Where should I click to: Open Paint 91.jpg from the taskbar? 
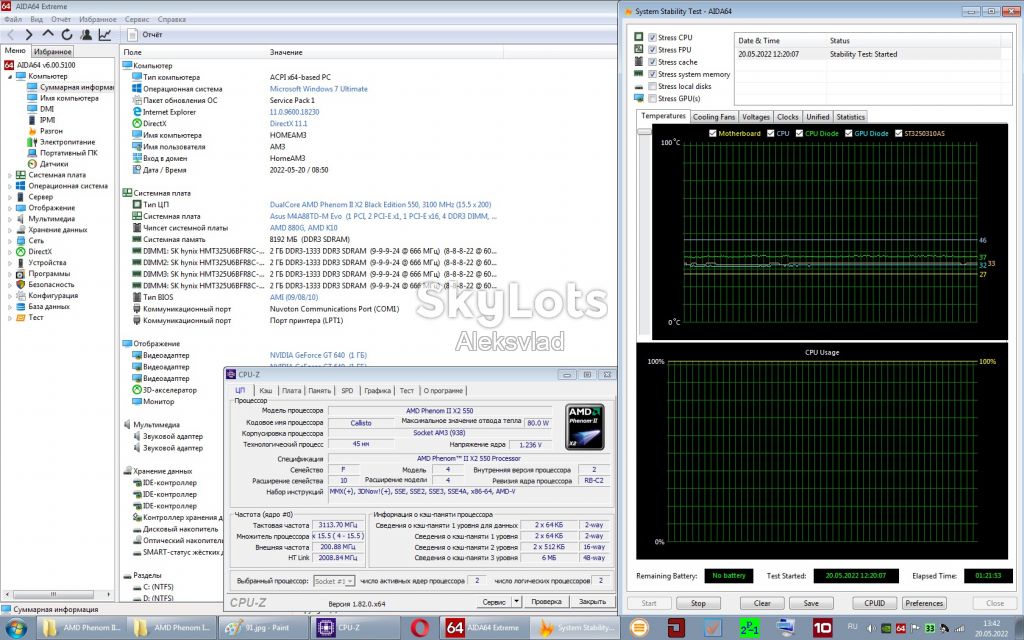tap(264, 628)
